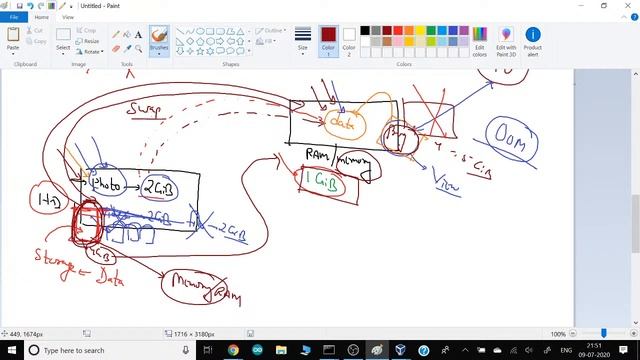Image resolution: width=640 pixels, height=360 pixels.
Task: Open the Product alert button
Action: [533, 42]
